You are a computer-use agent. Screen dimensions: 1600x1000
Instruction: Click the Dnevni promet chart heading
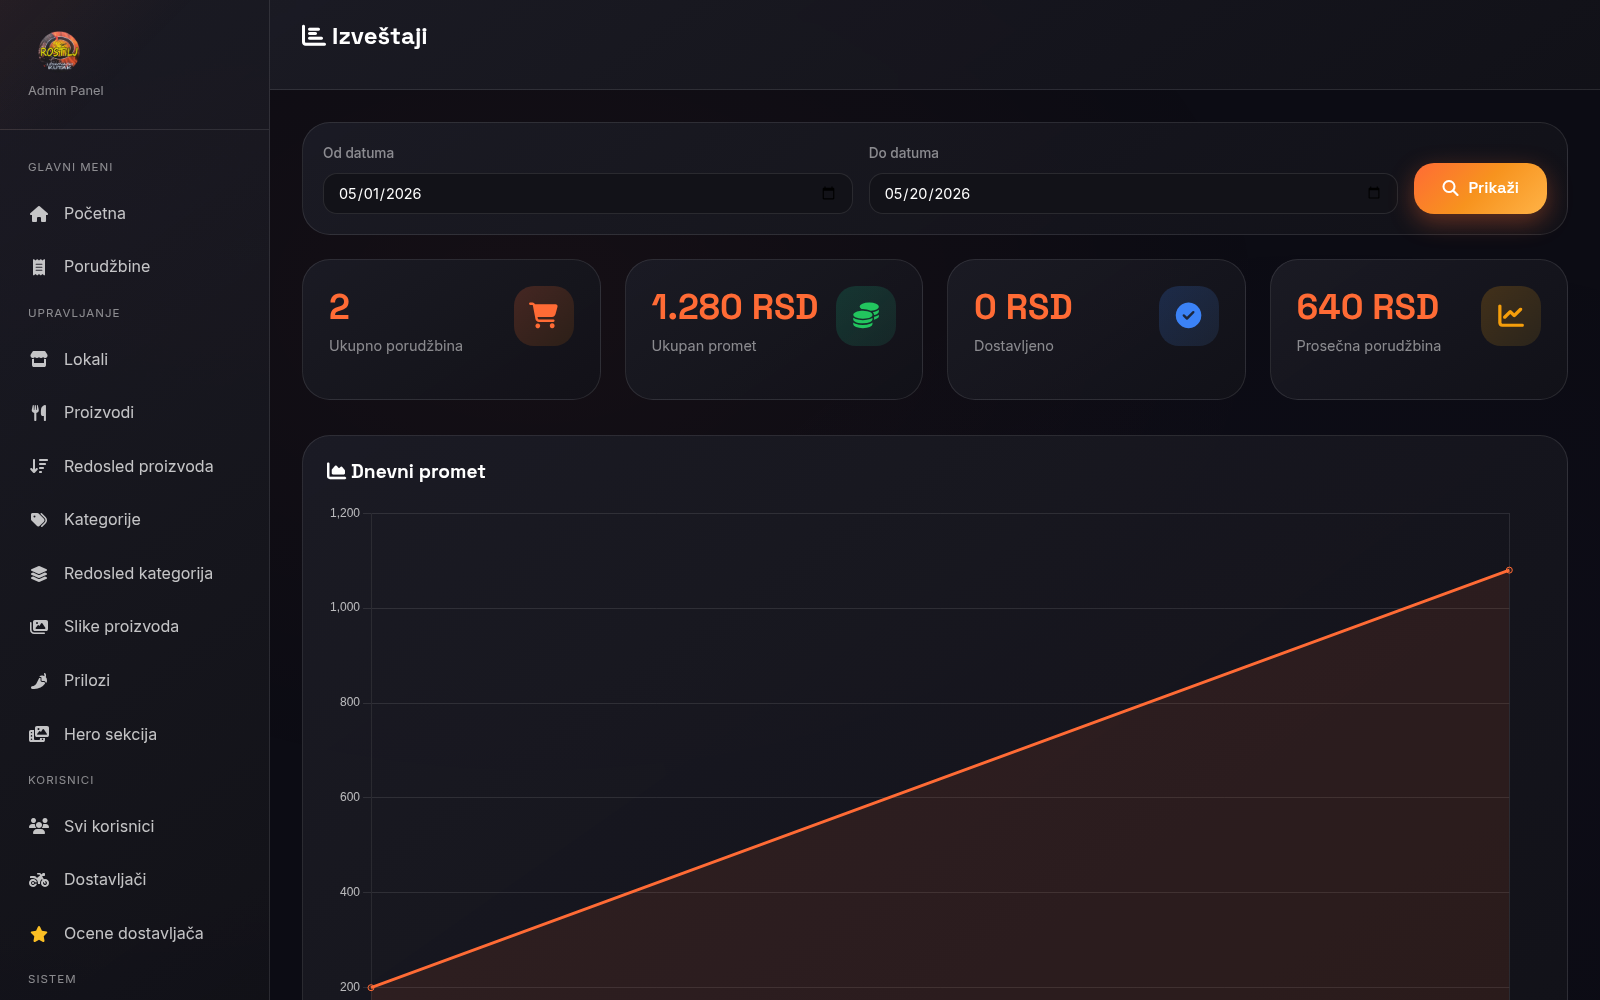[418, 472]
